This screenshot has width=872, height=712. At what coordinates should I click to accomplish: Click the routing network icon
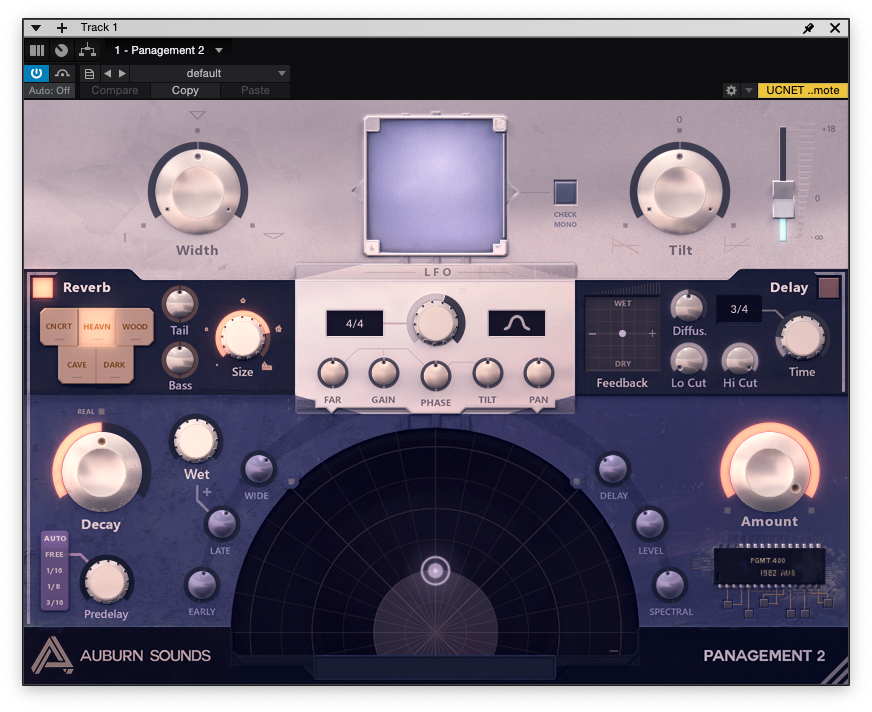pyautogui.click(x=87, y=51)
